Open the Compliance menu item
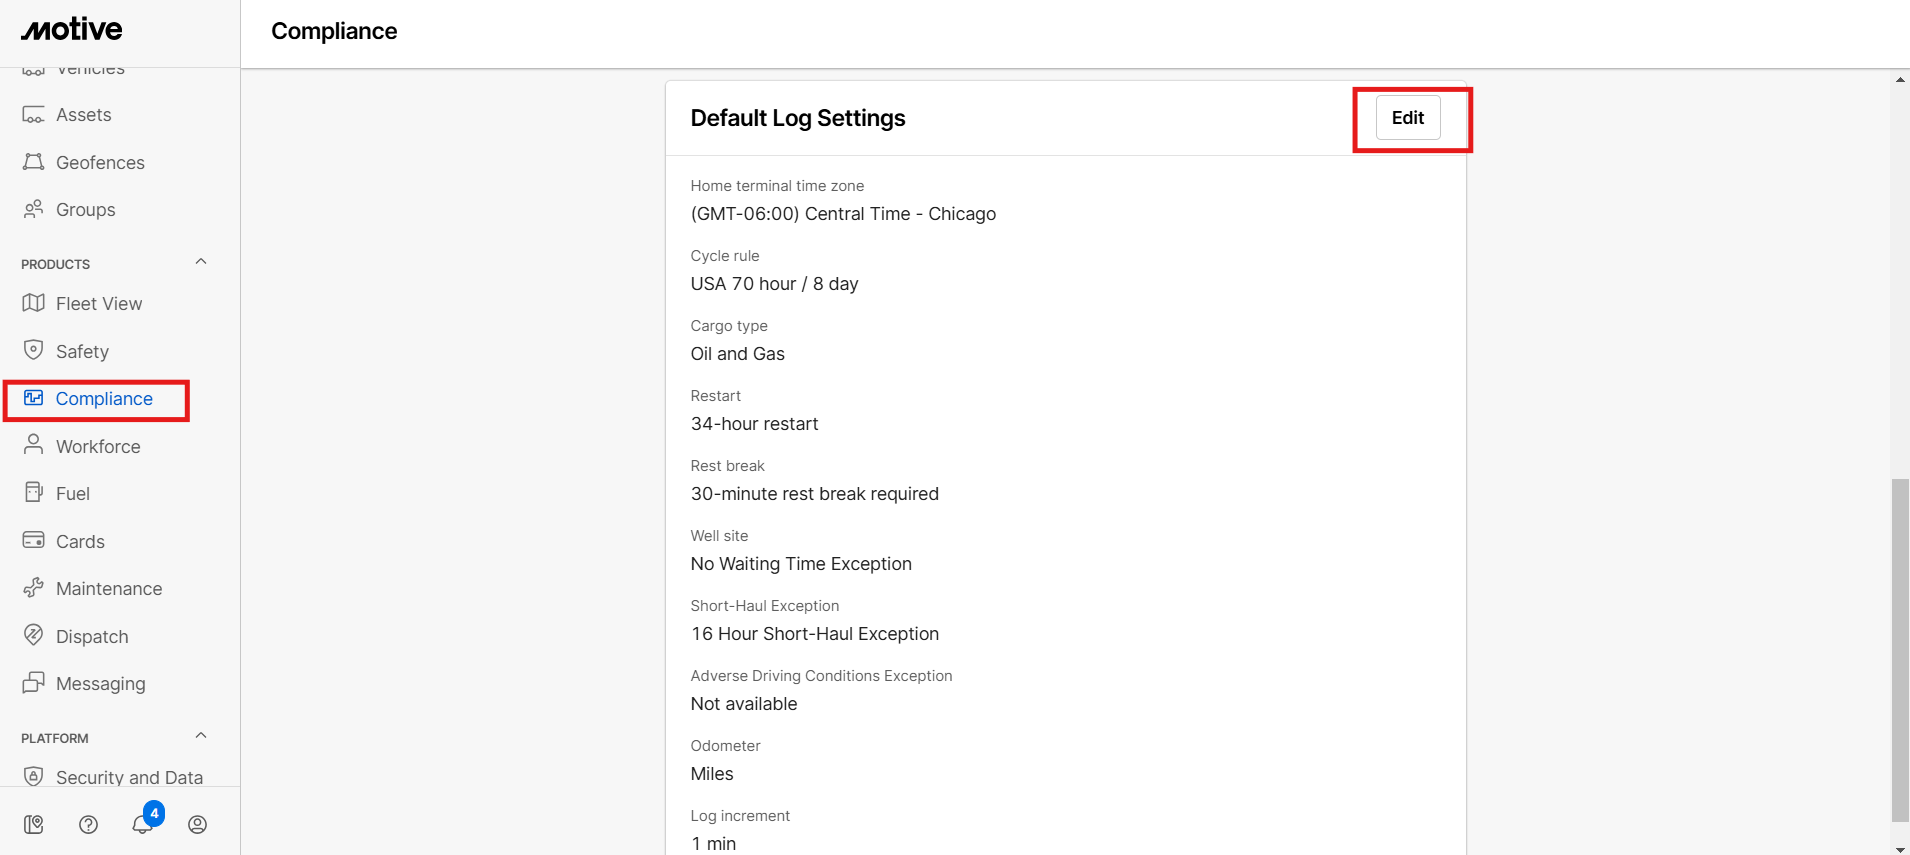1910x855 pixels. [104, 399]
